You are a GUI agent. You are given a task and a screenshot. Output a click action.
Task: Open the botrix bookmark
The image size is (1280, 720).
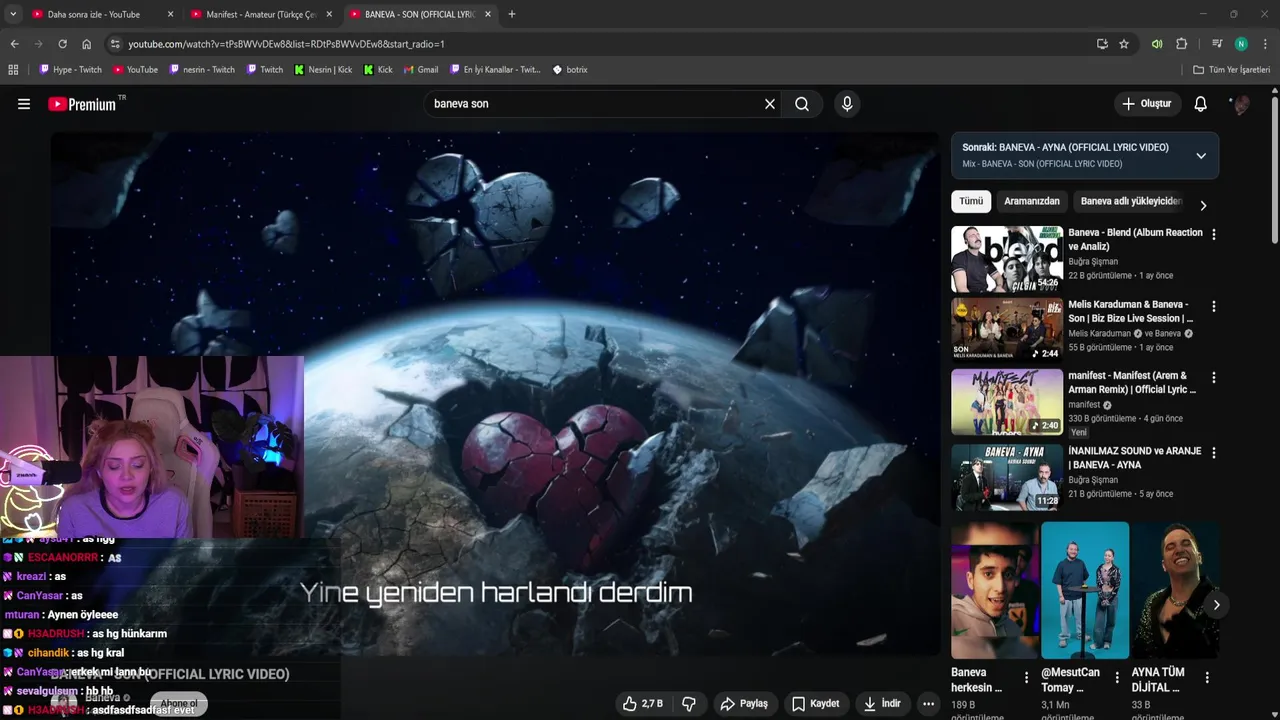[x=570, y=70]
